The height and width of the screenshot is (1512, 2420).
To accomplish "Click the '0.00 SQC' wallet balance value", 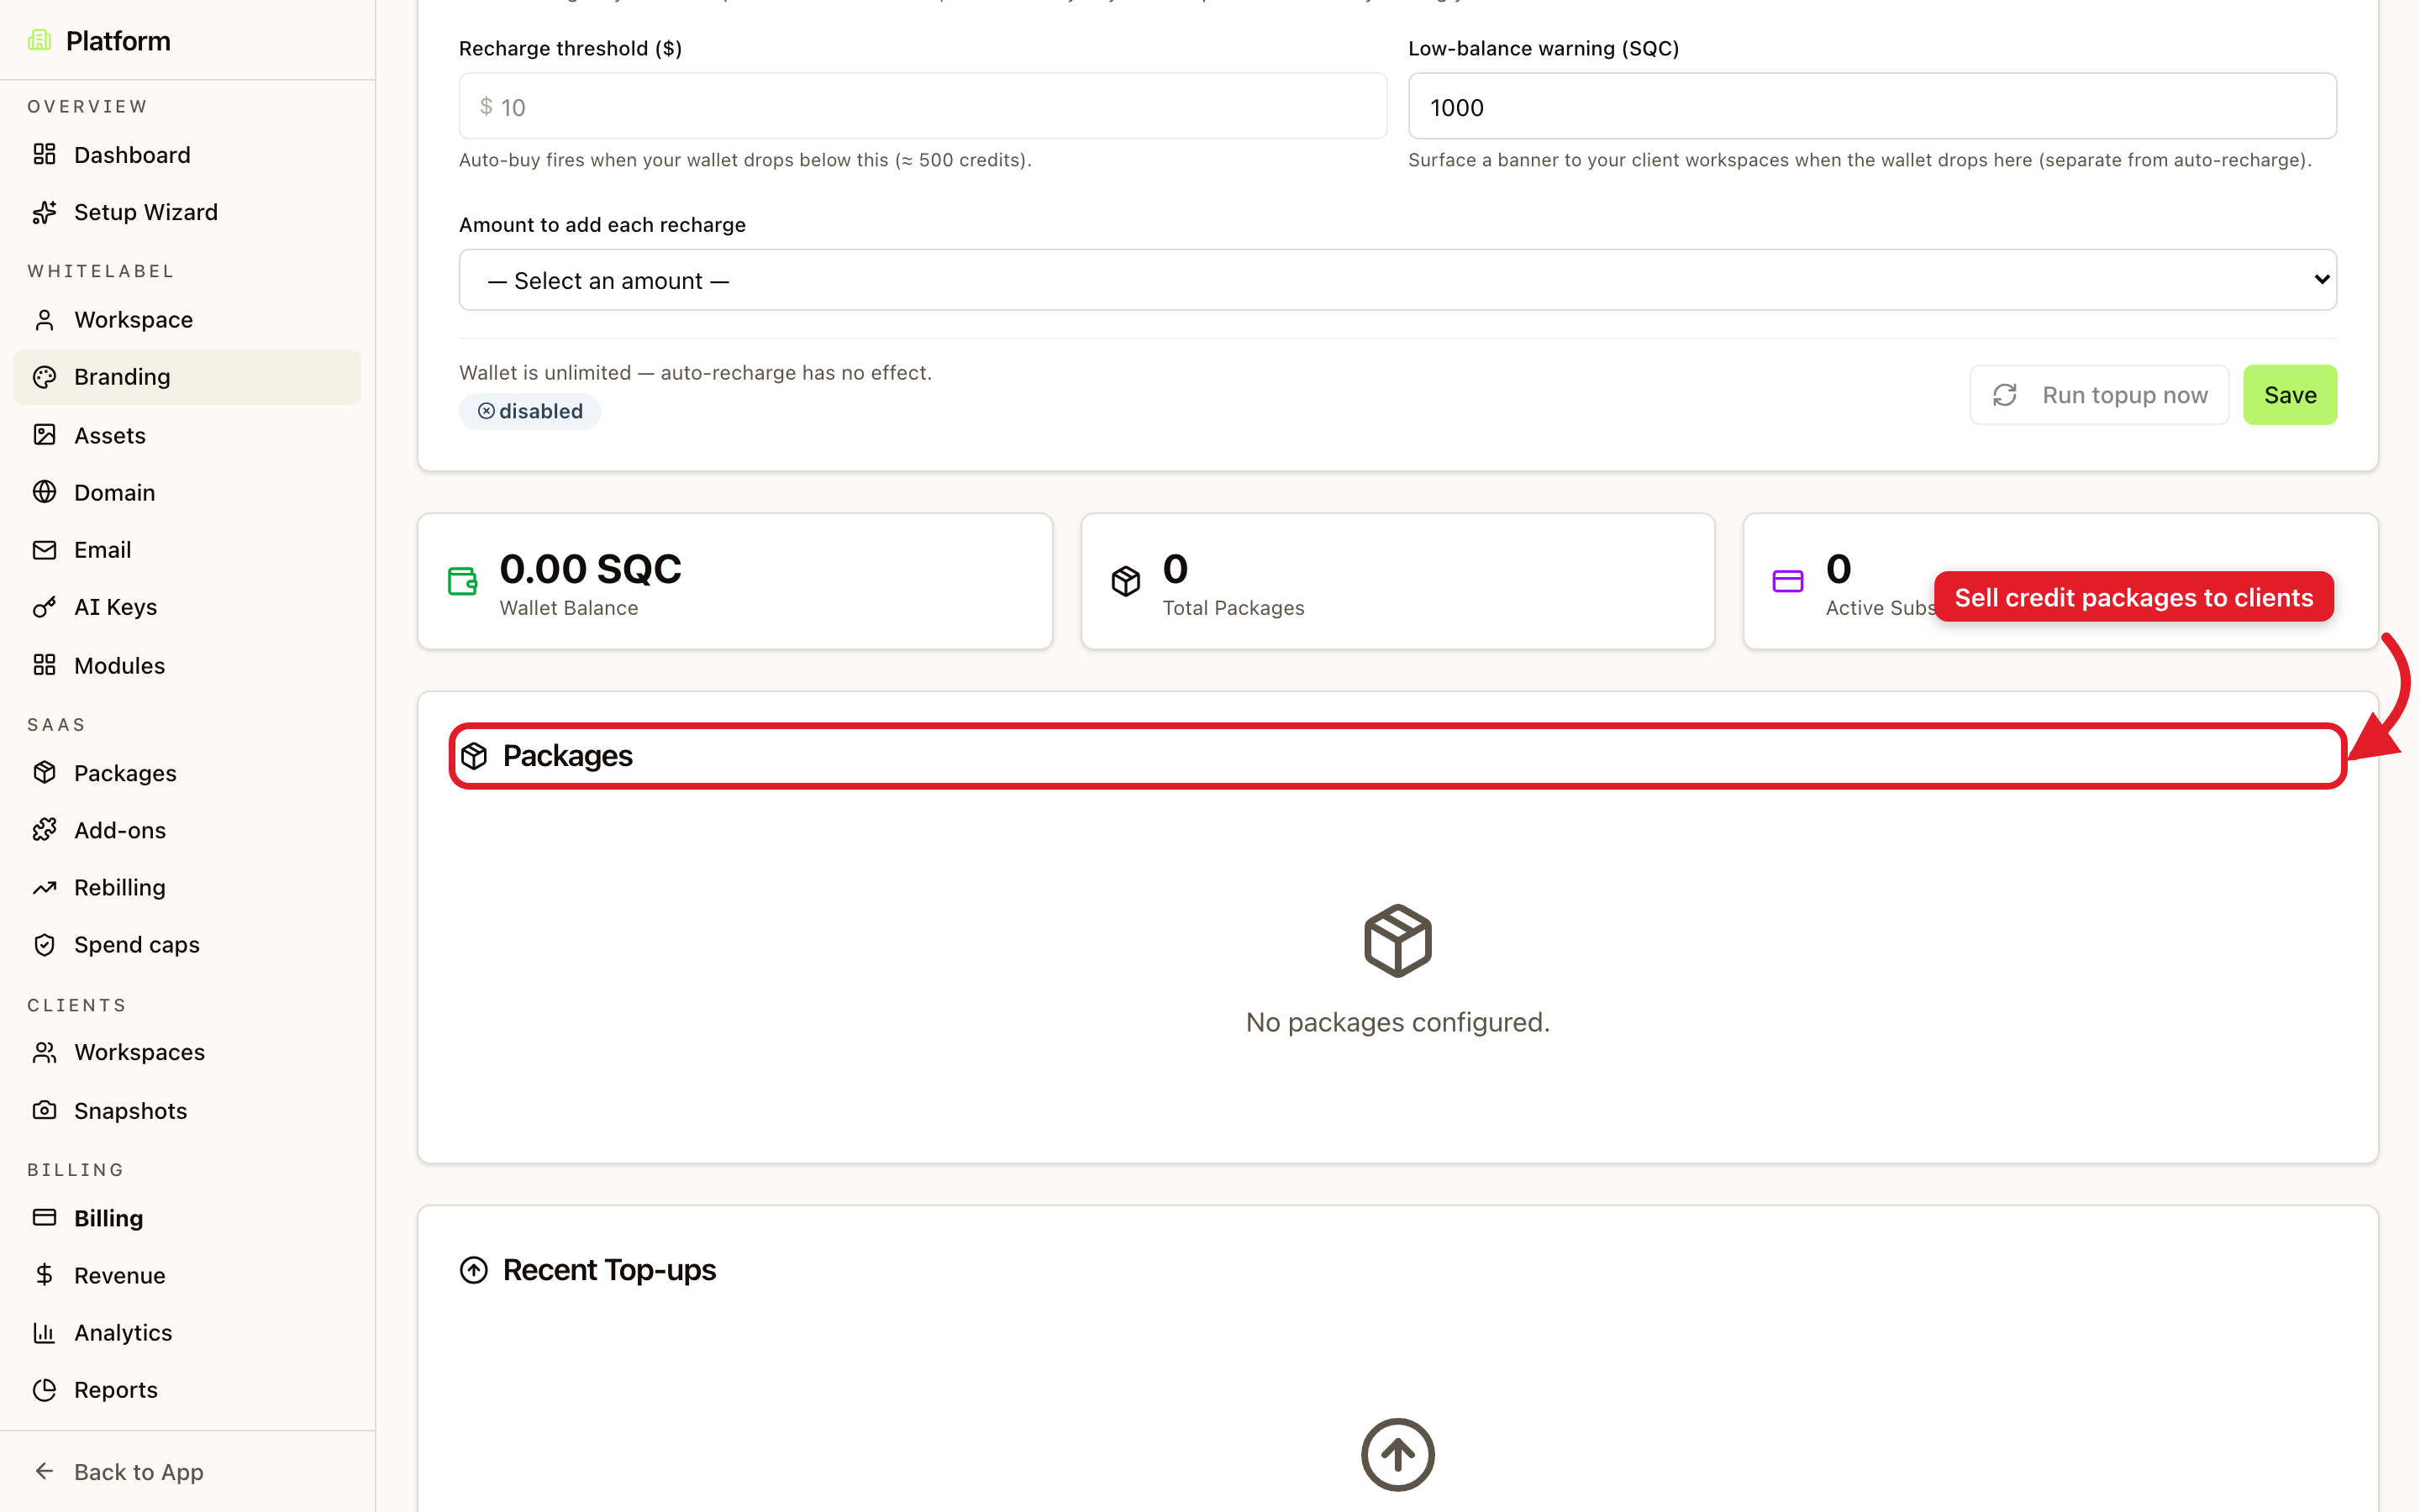I will pos(590,569).
